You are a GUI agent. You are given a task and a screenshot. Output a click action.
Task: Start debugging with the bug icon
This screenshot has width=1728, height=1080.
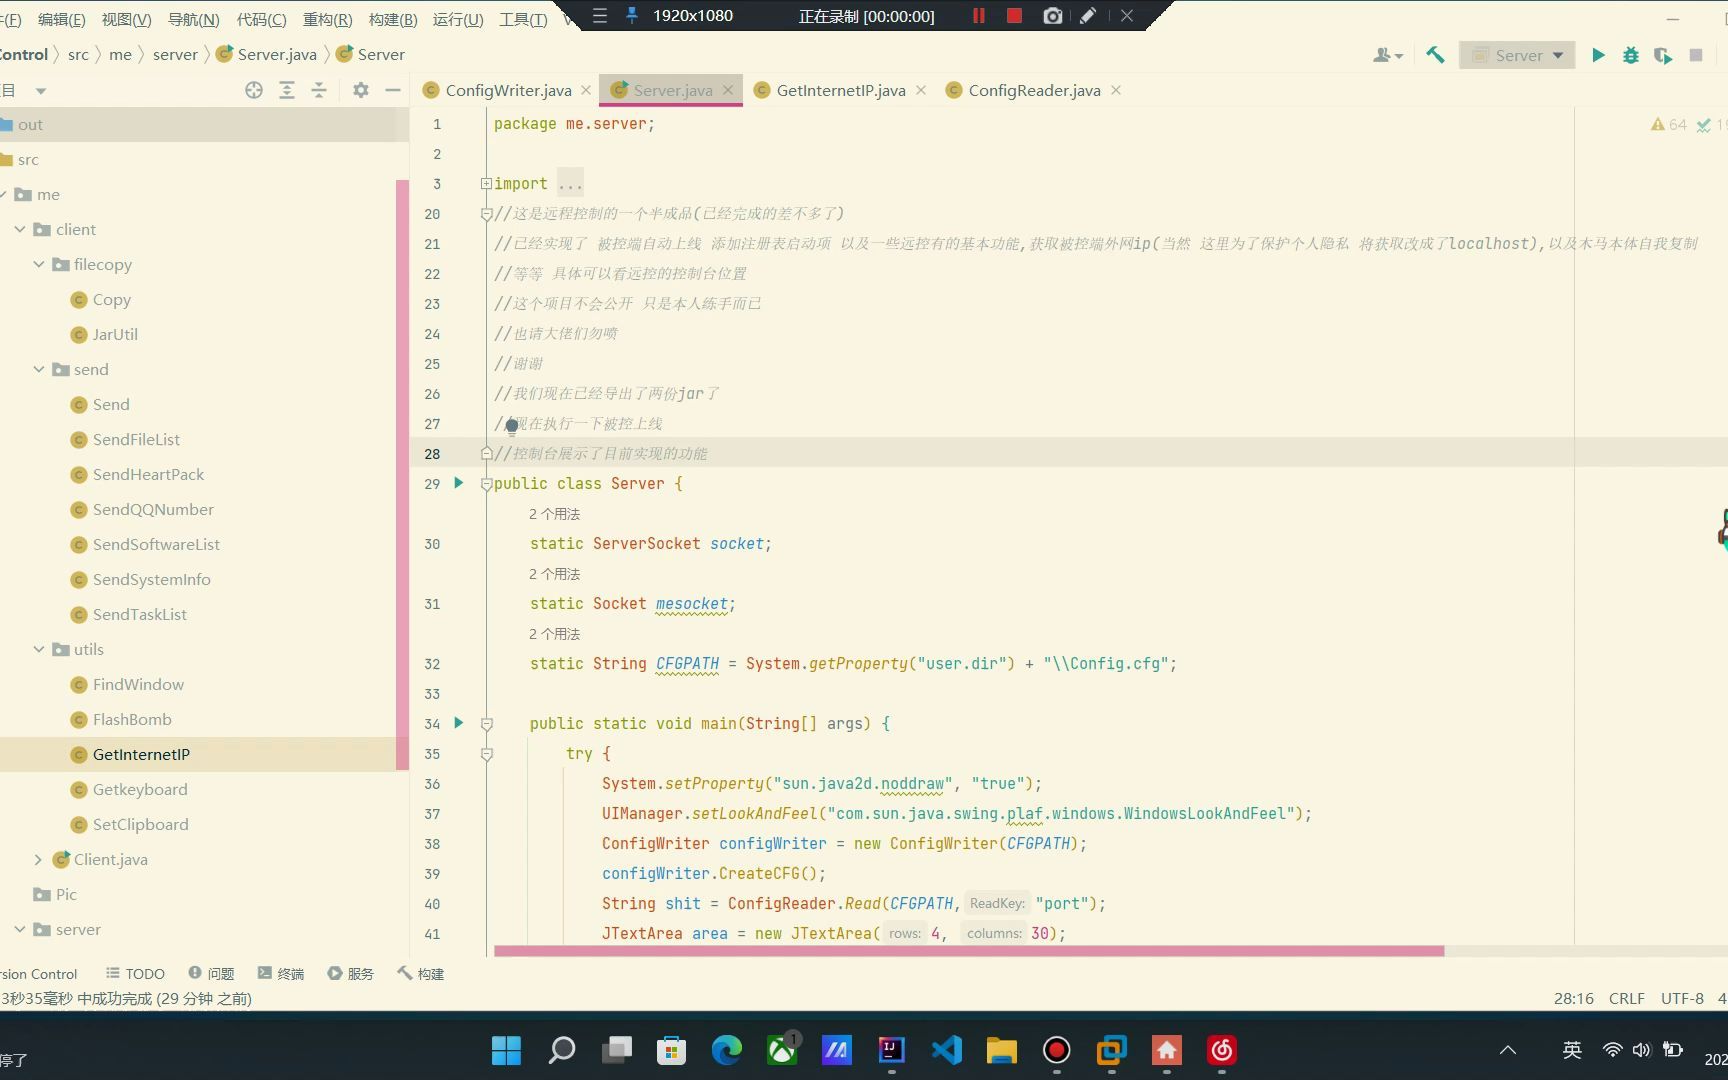pos(1631,55)
